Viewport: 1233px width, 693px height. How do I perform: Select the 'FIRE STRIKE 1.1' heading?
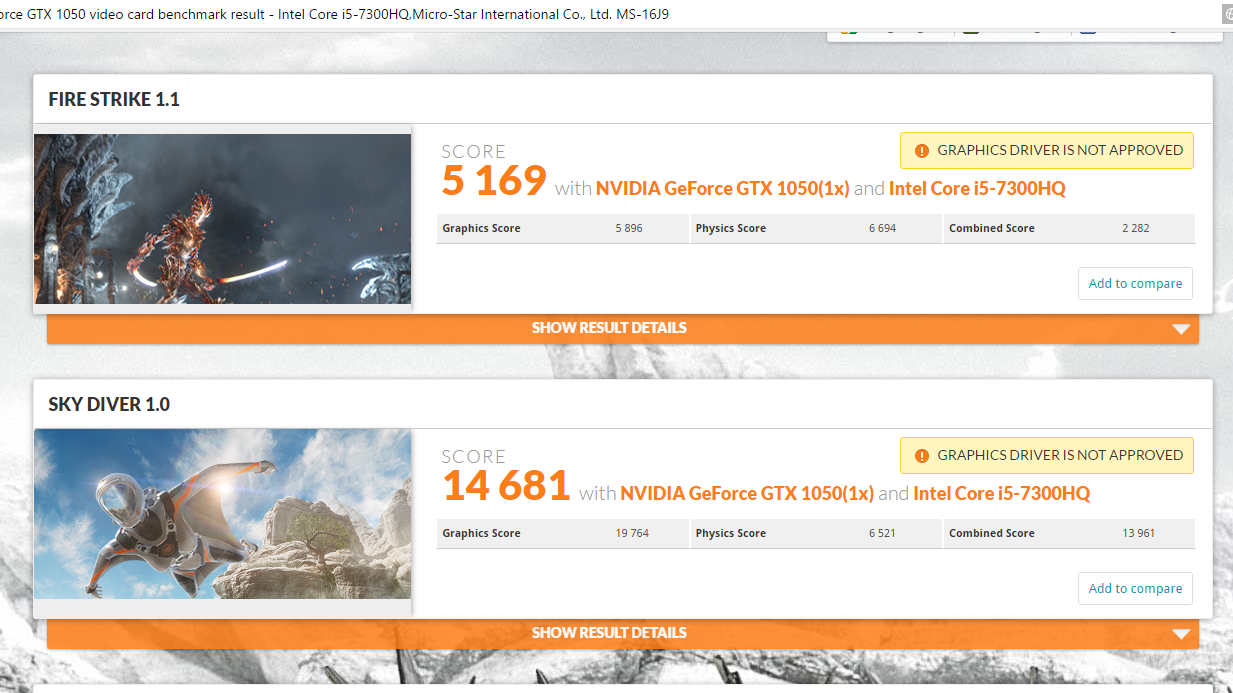coord(114,100)
